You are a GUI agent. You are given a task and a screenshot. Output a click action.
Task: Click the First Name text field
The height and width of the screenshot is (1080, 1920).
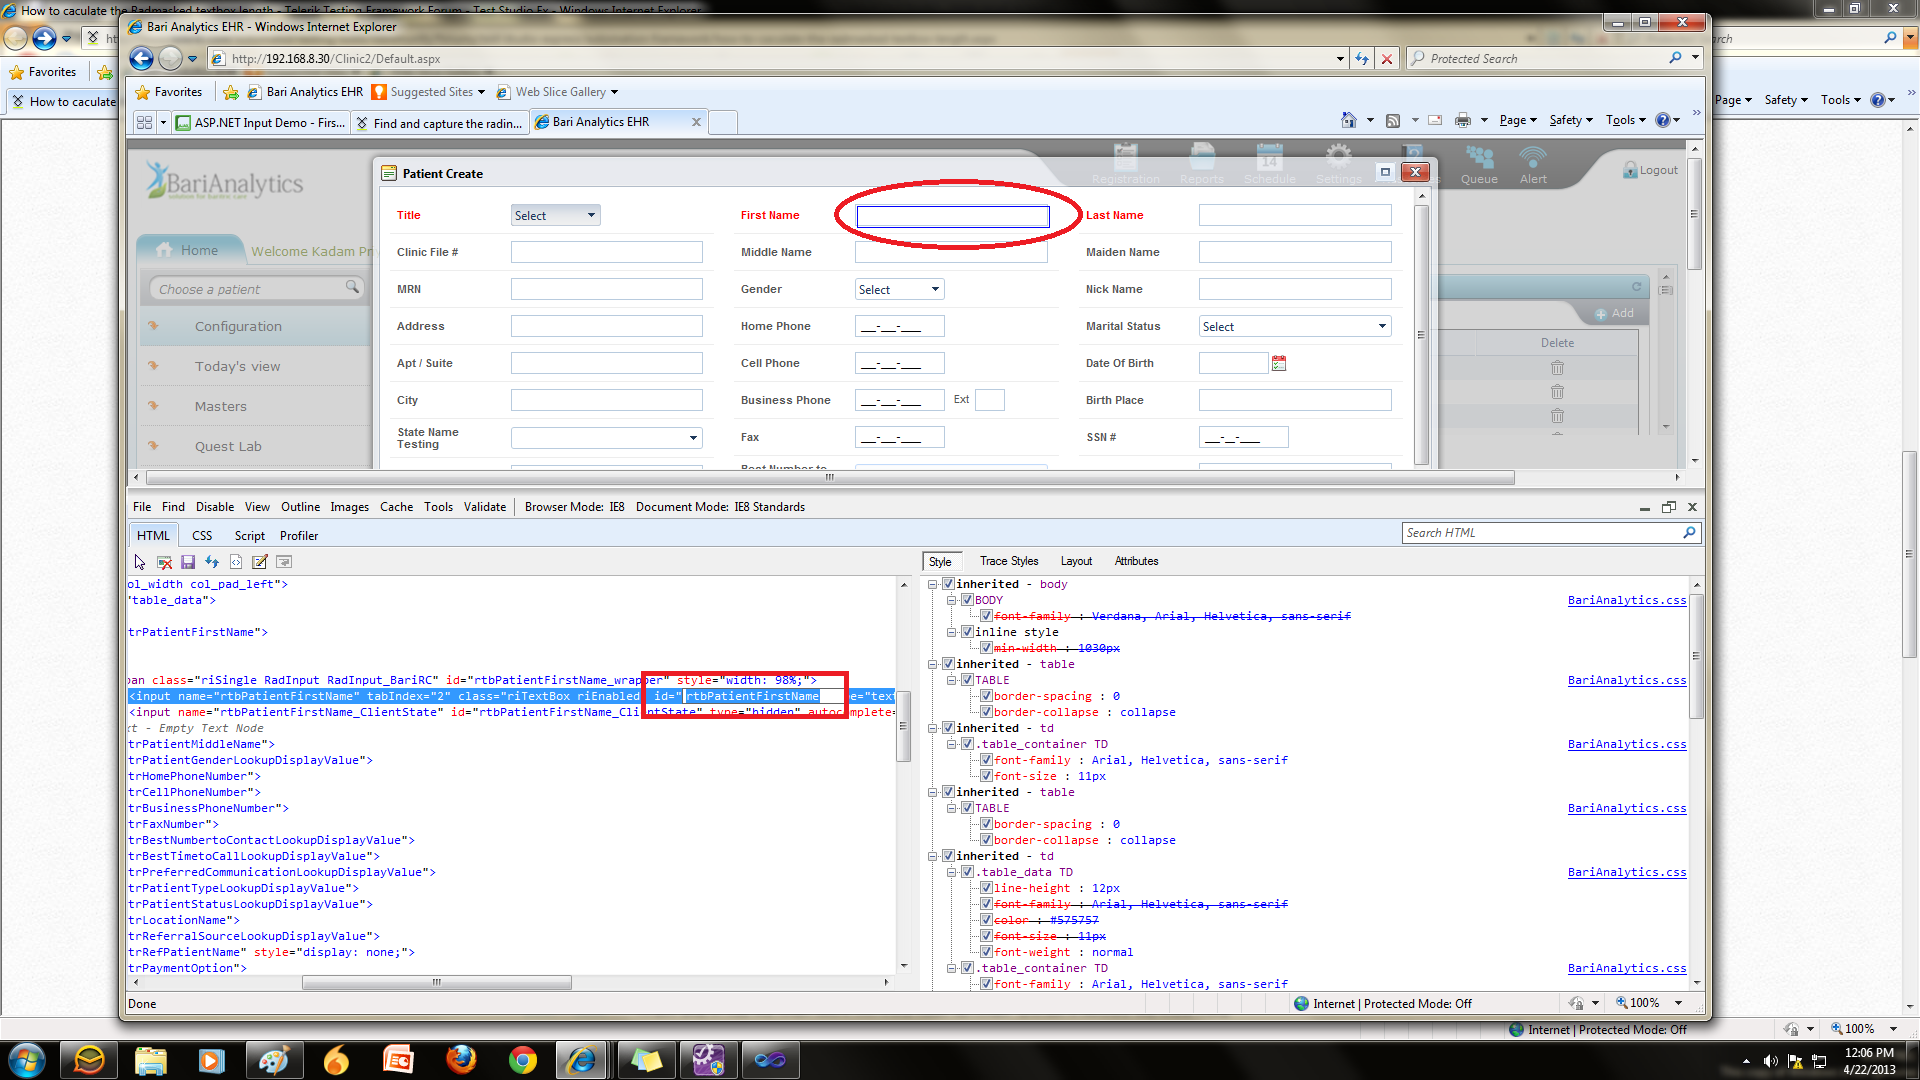[952, 216]
